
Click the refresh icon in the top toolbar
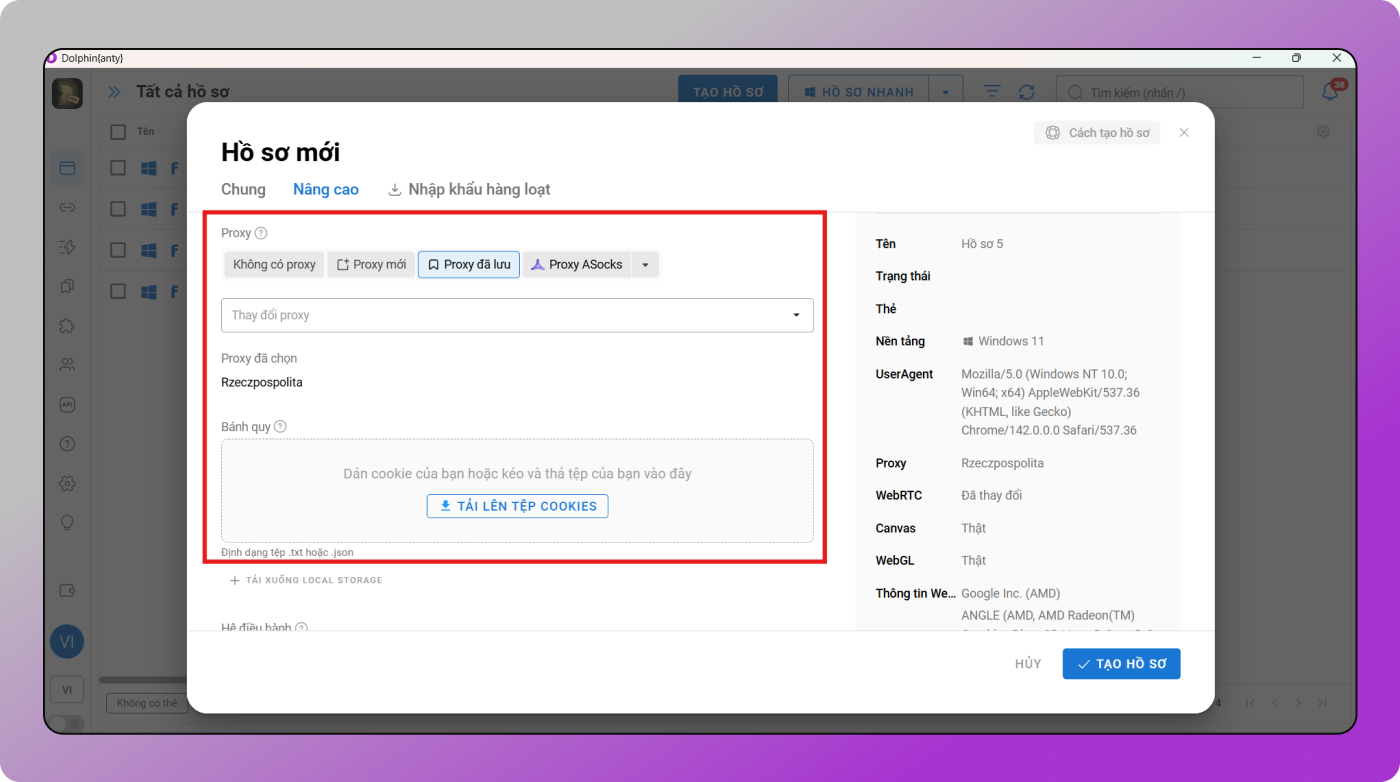coord(1026,92)
